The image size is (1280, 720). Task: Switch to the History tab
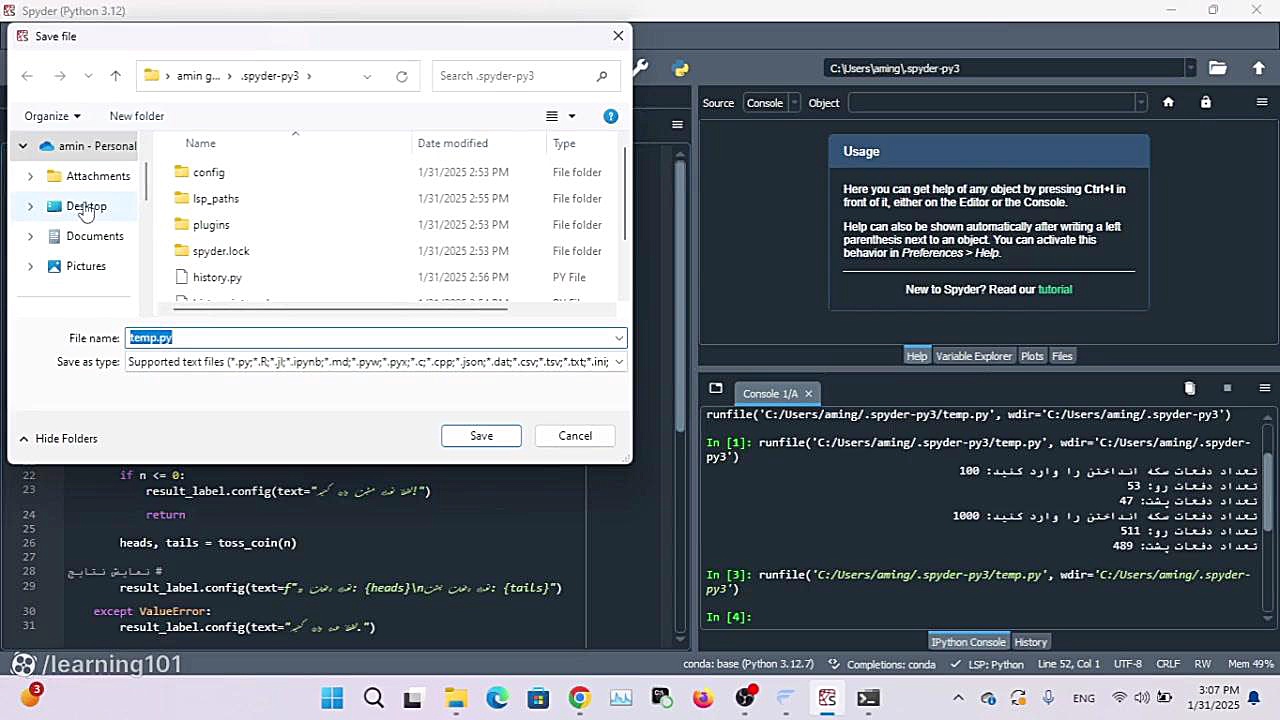pyautogui.click(x=1031, y=642)
